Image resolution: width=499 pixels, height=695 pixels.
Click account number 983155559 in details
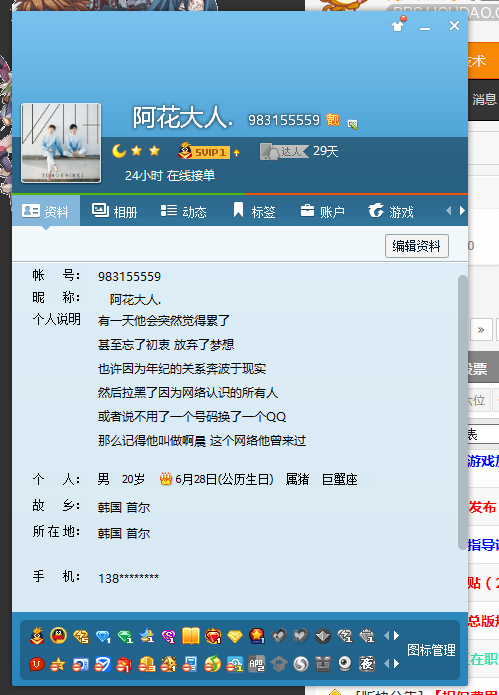[129, 277]
